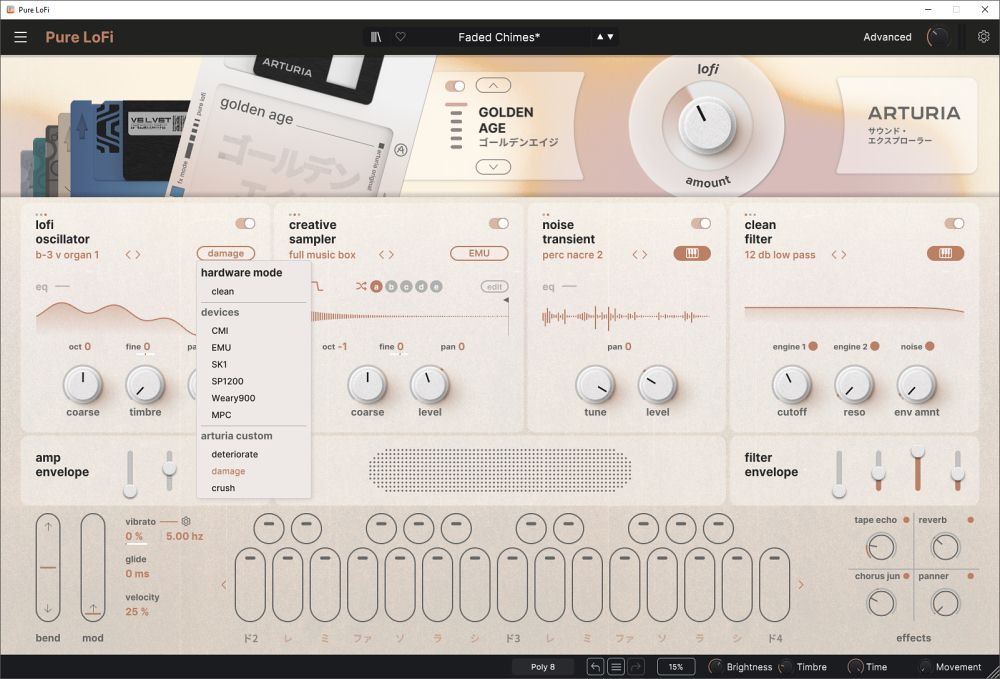Click the Advanced button
This screenshot has width=1000, height=679.
887,37
